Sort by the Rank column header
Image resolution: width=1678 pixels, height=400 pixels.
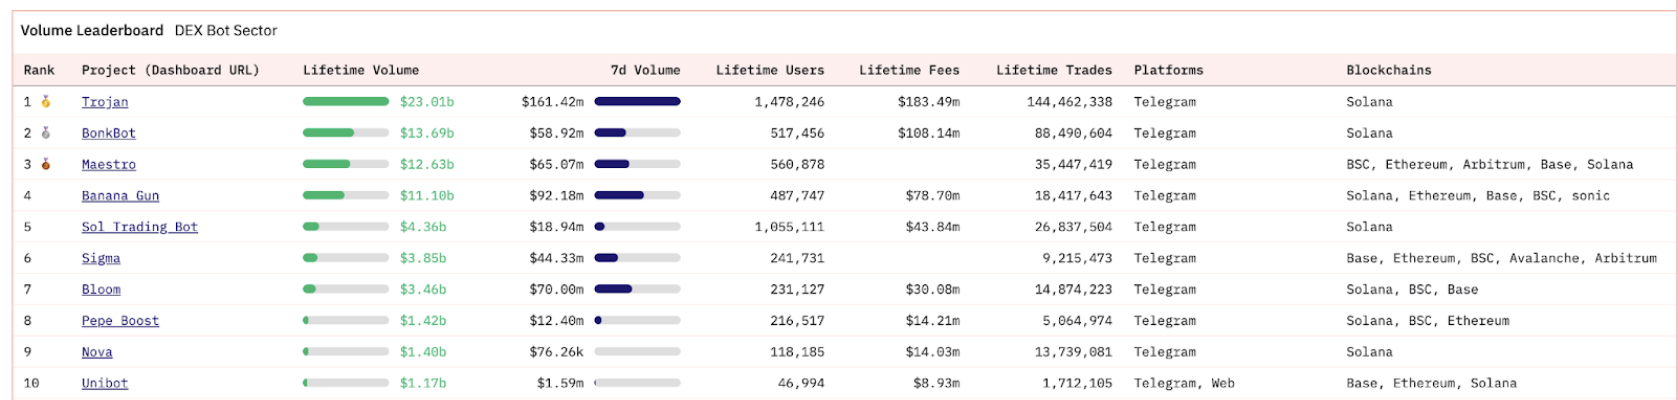[x=39, y=70]
